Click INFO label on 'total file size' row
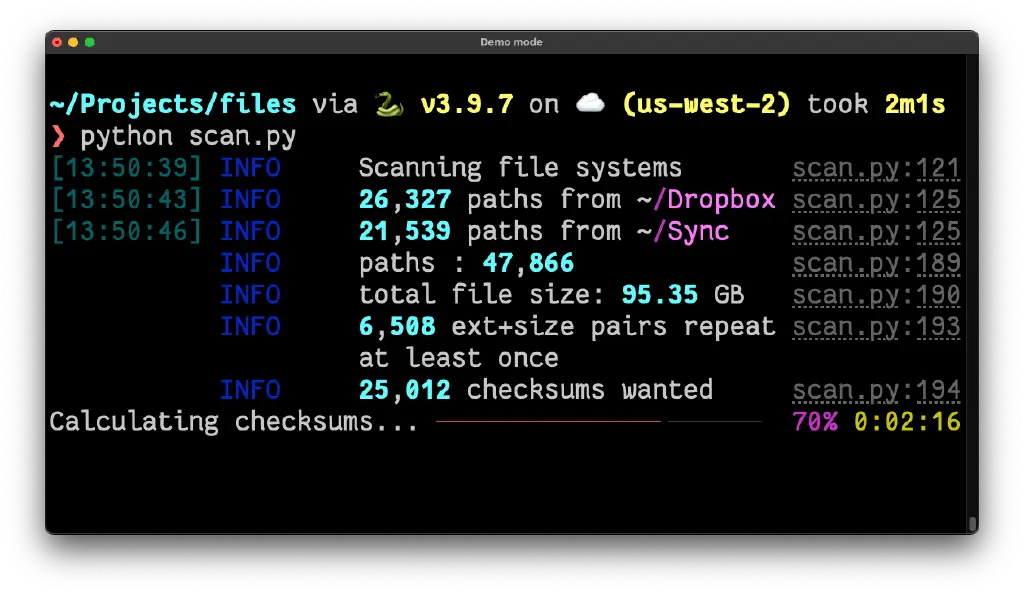 (x=250, y=295)
